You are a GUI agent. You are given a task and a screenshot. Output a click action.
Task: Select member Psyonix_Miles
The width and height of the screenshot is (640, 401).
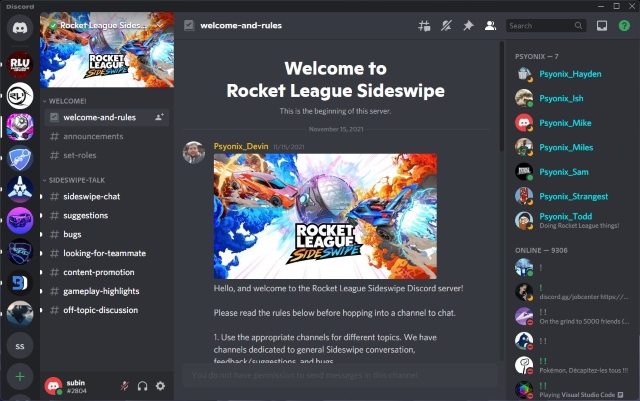571,147
